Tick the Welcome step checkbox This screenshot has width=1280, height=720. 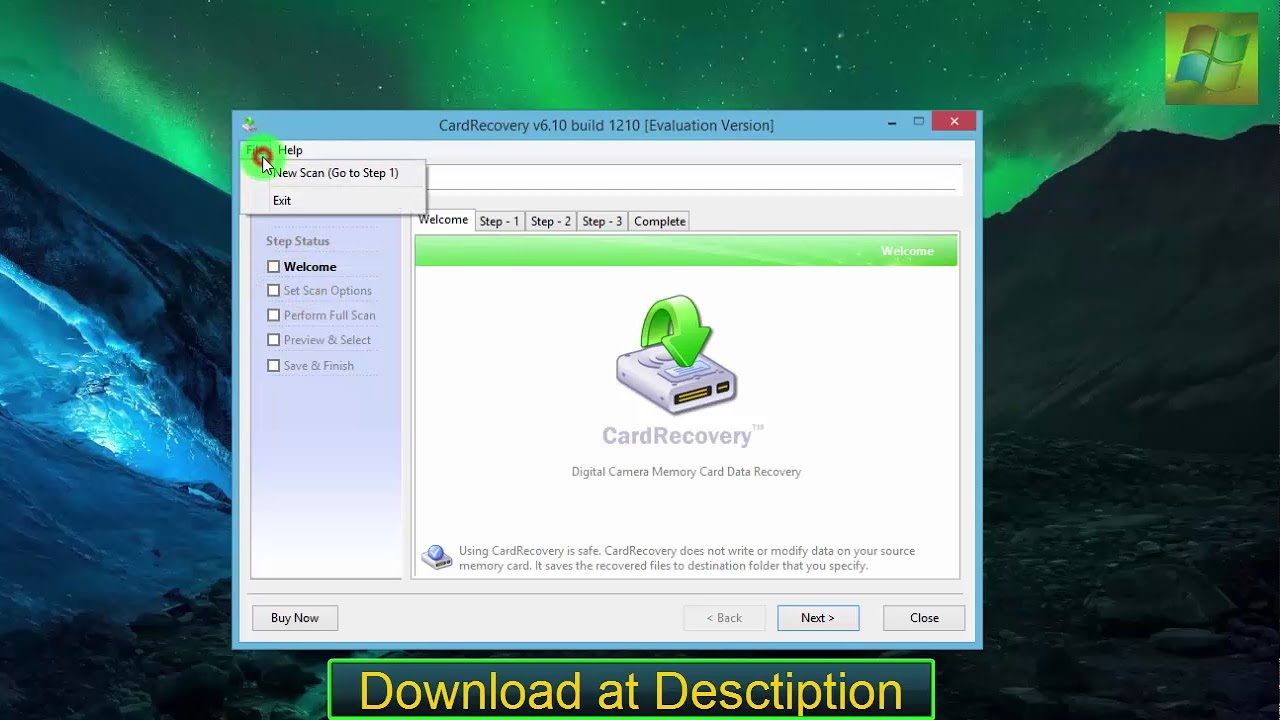point(273,267)
